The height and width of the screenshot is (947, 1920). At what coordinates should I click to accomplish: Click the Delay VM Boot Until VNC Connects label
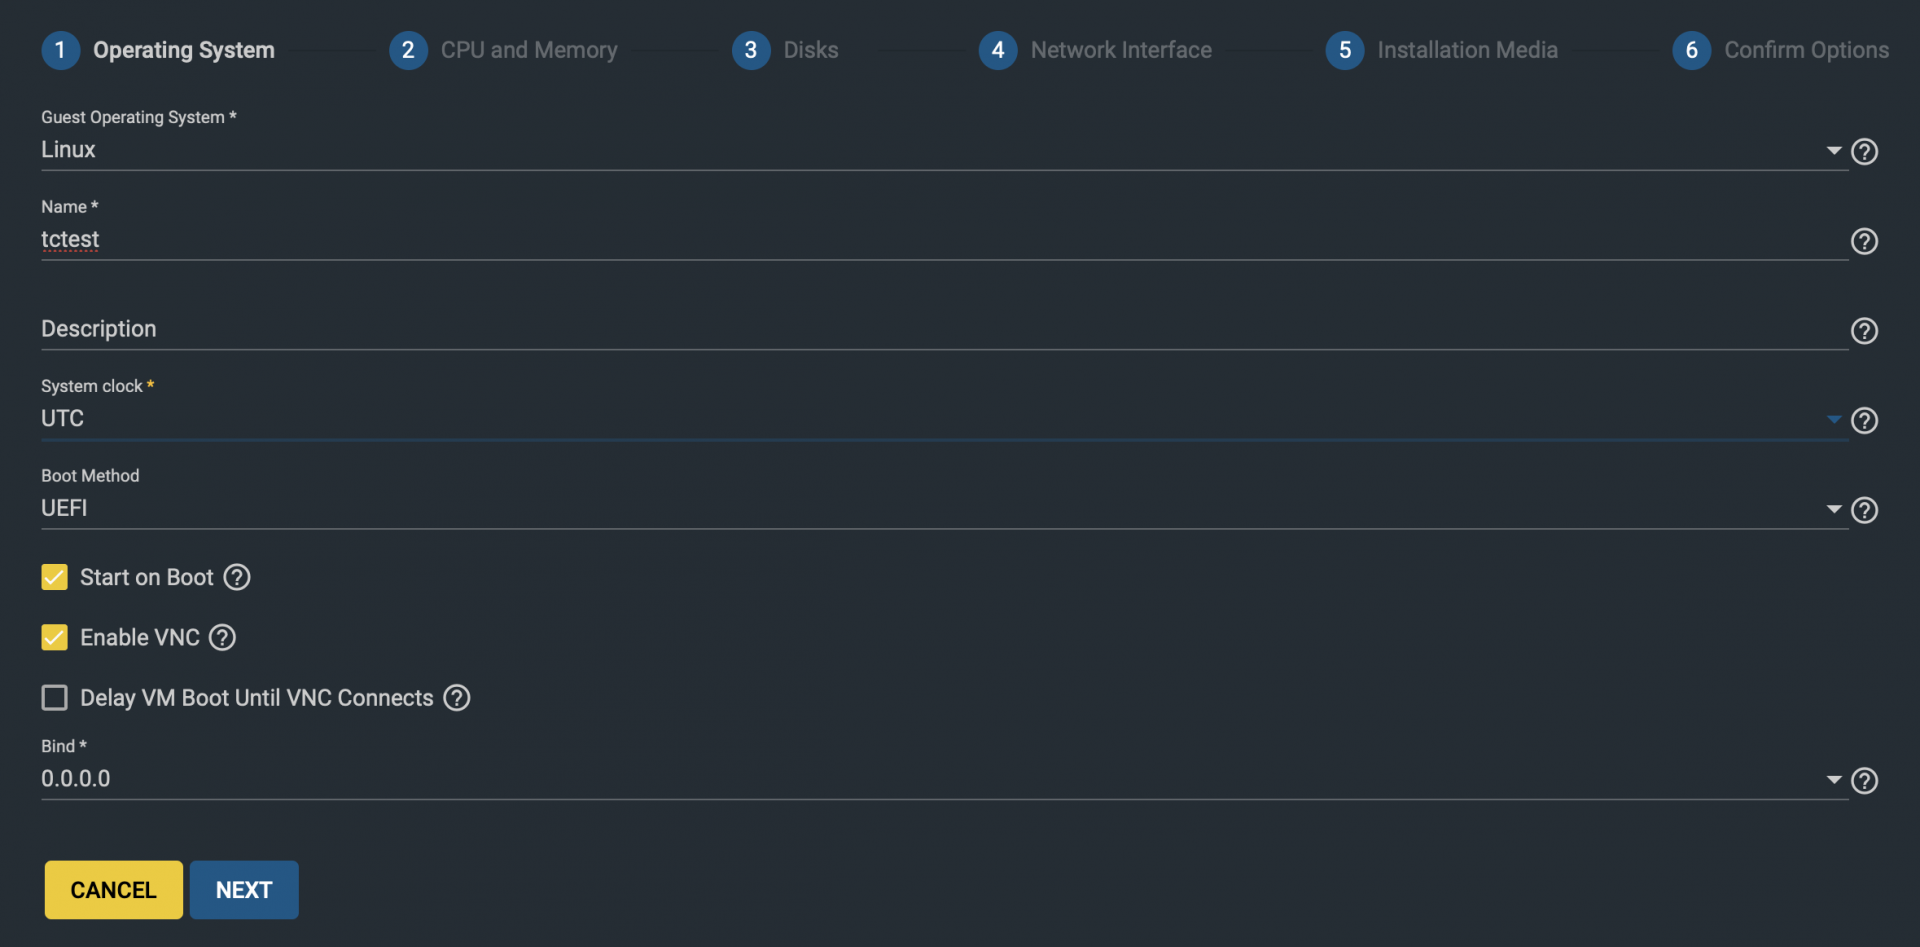(257, 698)
